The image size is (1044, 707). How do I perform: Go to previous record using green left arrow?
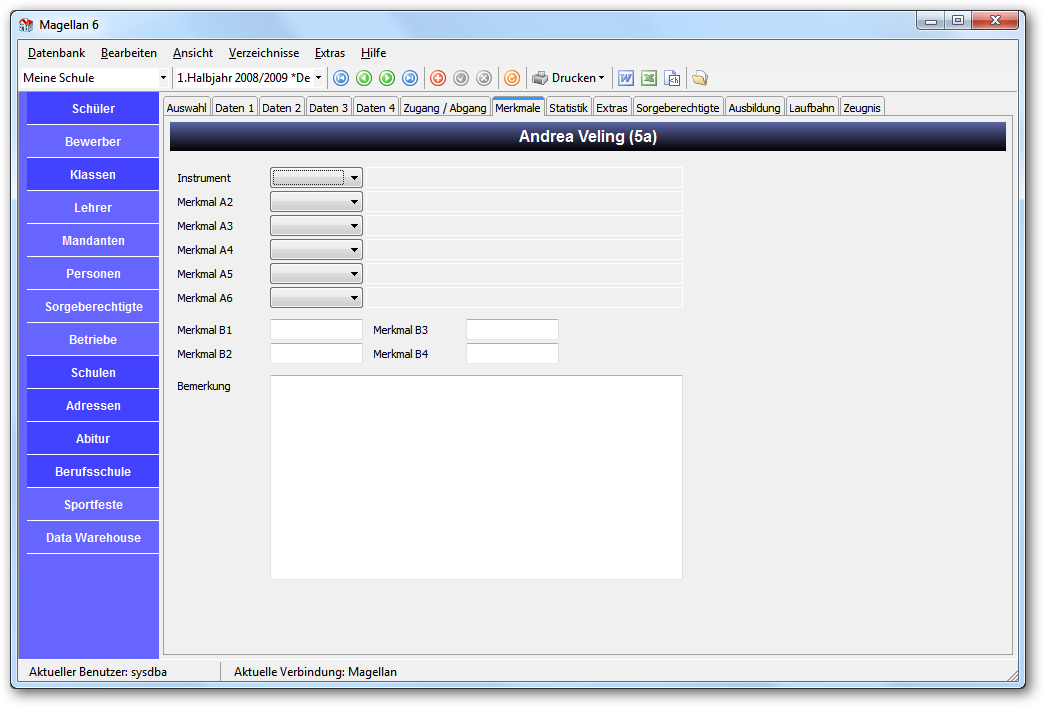click(x=364, y=78)
